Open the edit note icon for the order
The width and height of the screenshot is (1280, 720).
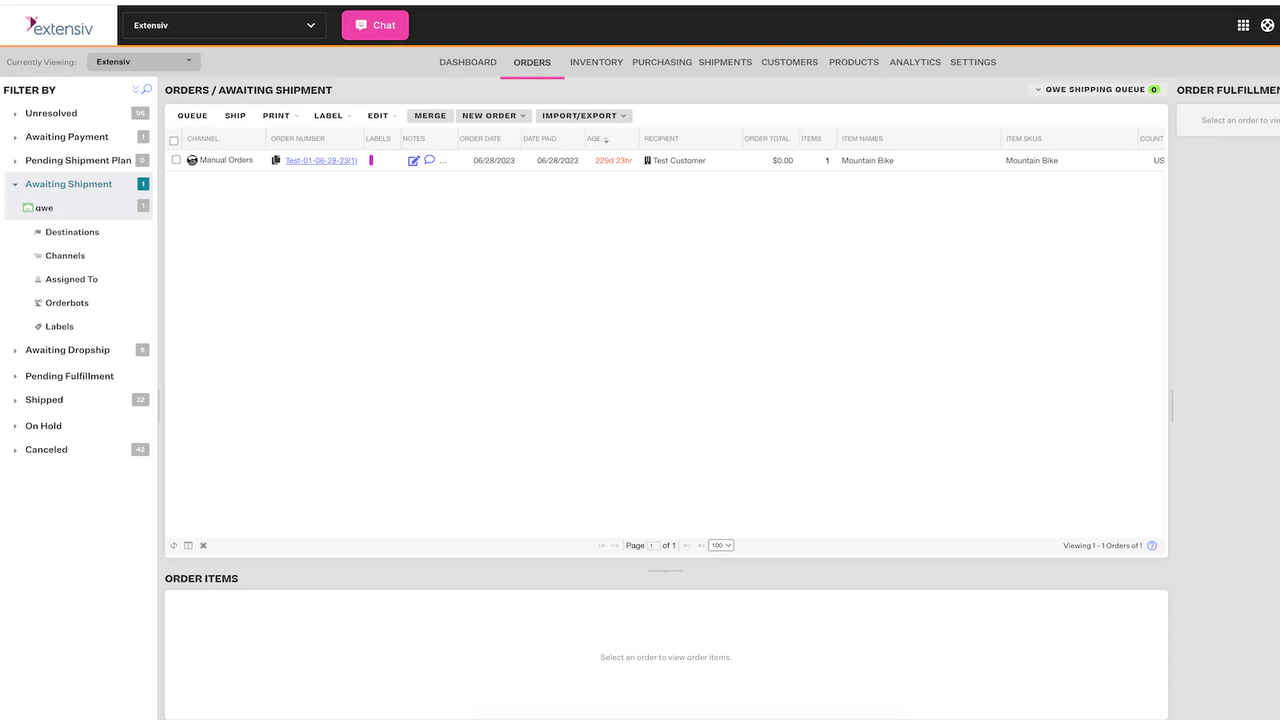point(414,160)
